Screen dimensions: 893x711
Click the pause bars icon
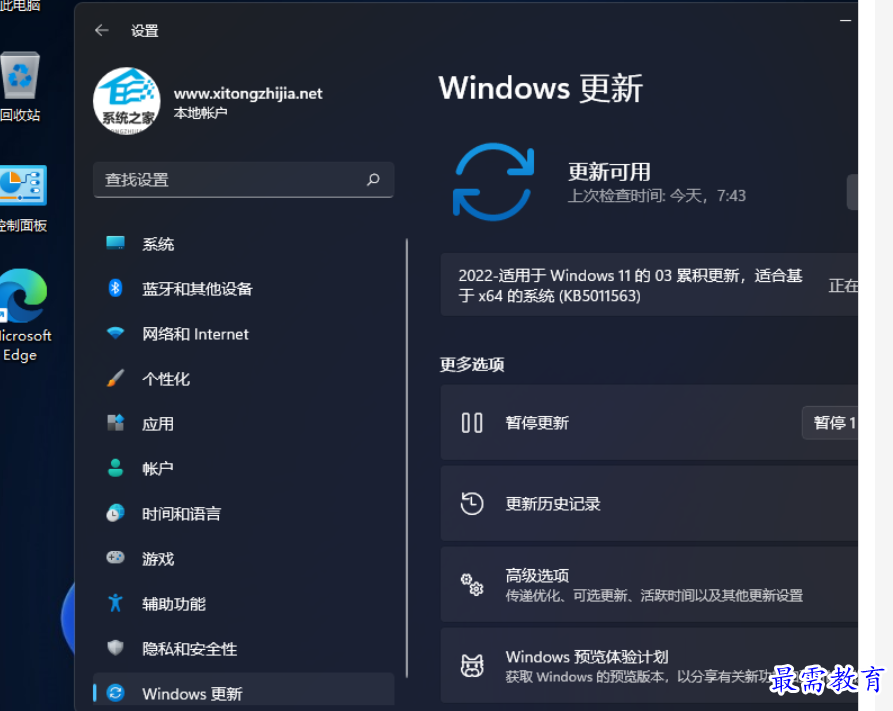coord(472,423)
